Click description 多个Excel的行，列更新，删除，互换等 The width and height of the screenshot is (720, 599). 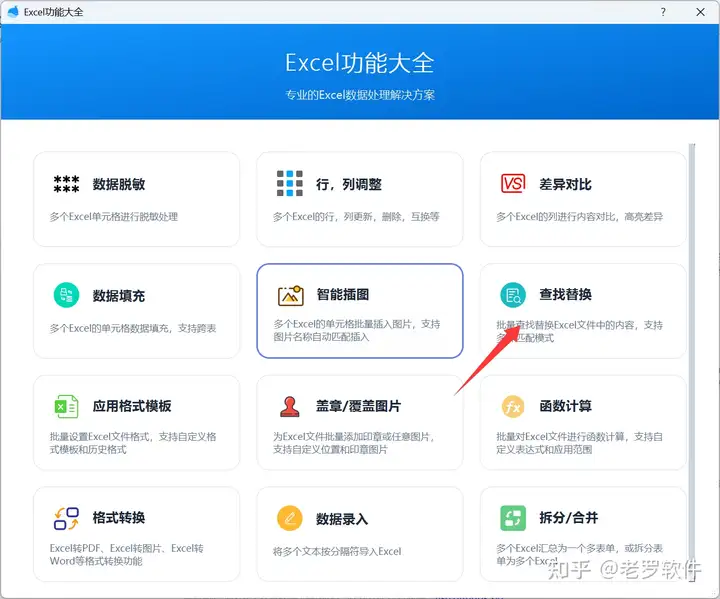[356, 217]
